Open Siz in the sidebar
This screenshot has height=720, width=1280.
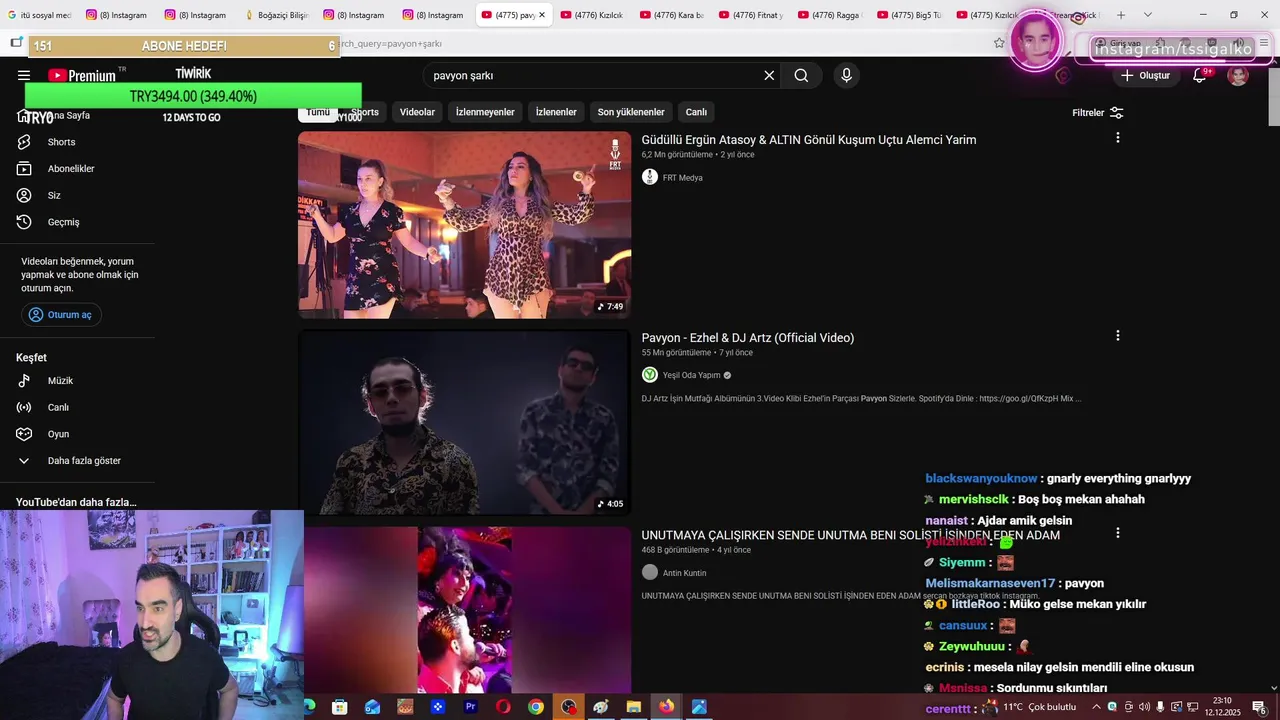54,195
